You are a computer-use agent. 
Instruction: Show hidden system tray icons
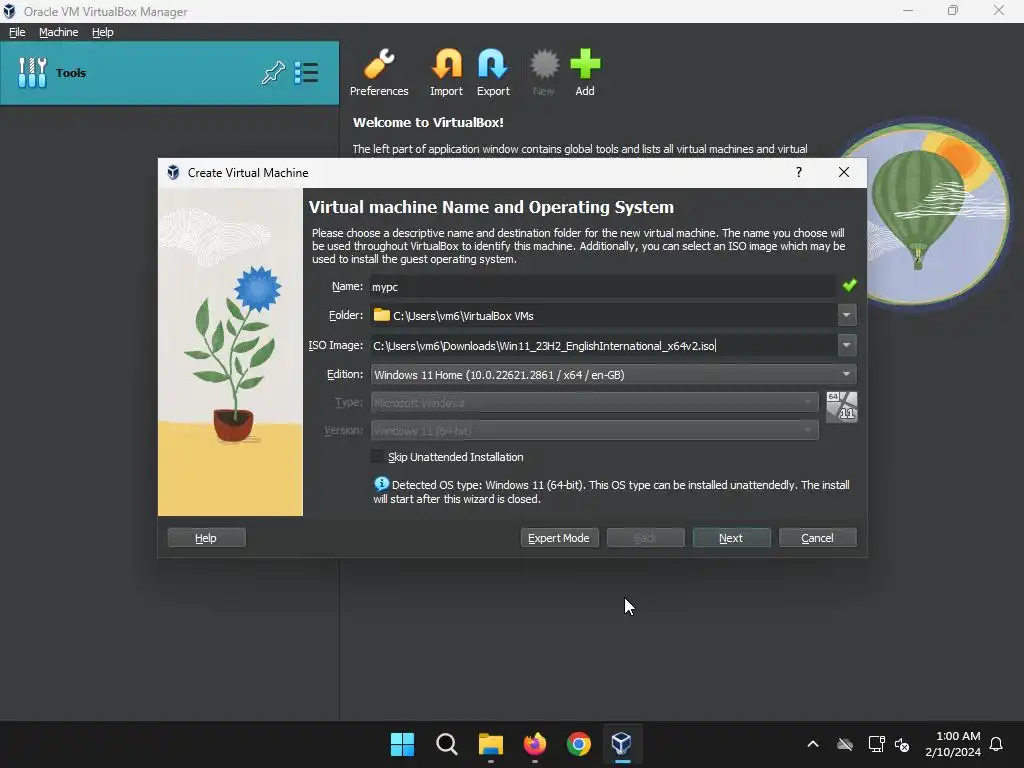pyautogui.click(x=813, y=744)
